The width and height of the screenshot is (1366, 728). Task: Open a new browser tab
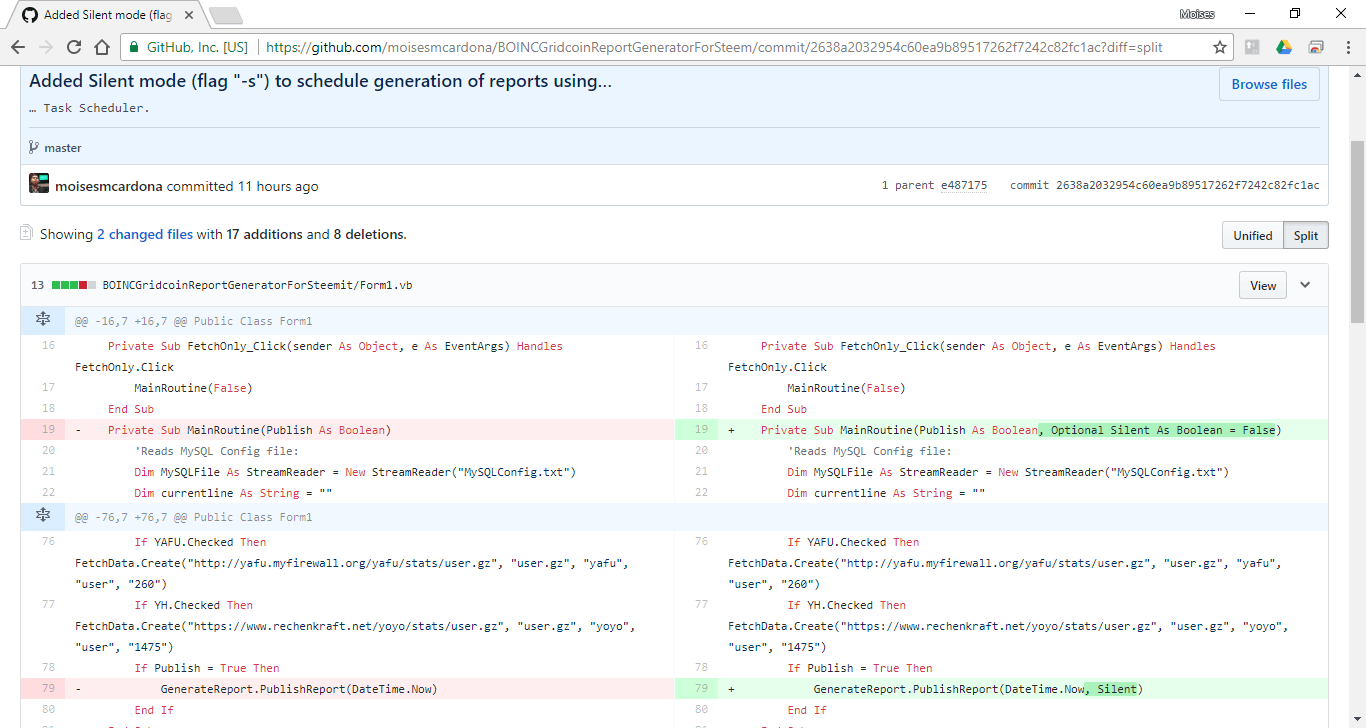pos(226,16)
